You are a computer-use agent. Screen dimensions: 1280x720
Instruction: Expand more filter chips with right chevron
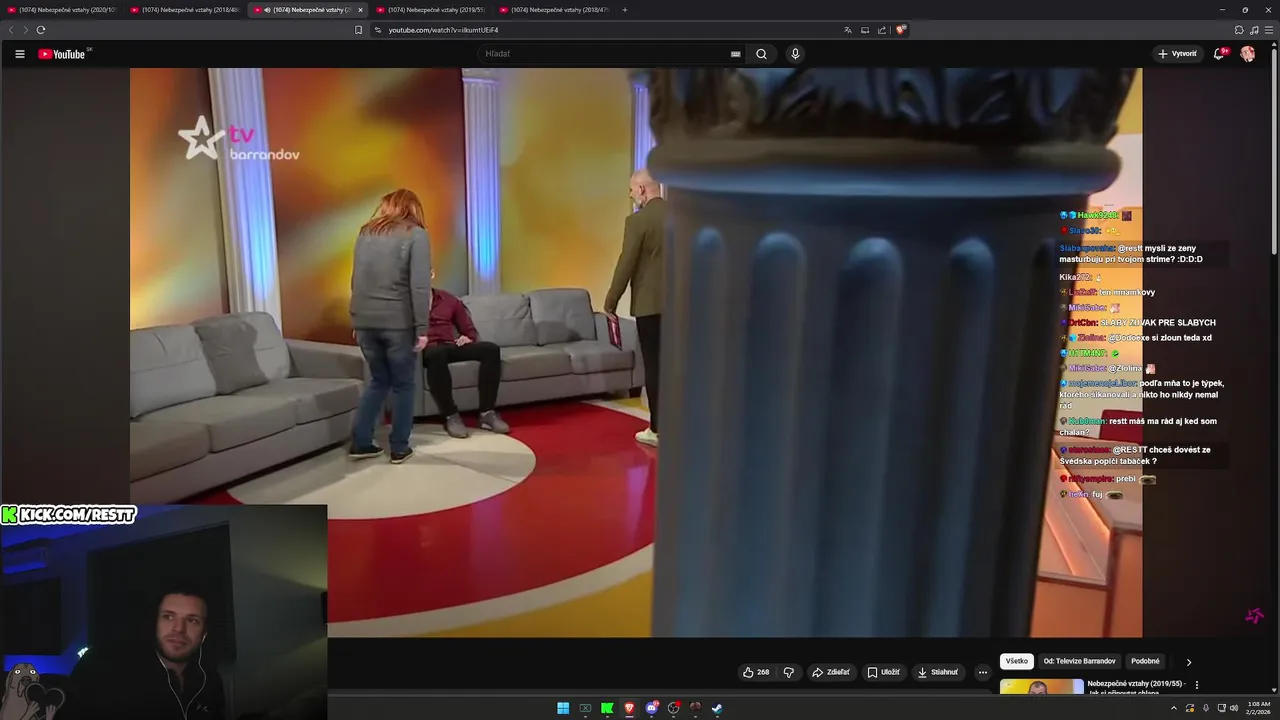[1189, 662]
